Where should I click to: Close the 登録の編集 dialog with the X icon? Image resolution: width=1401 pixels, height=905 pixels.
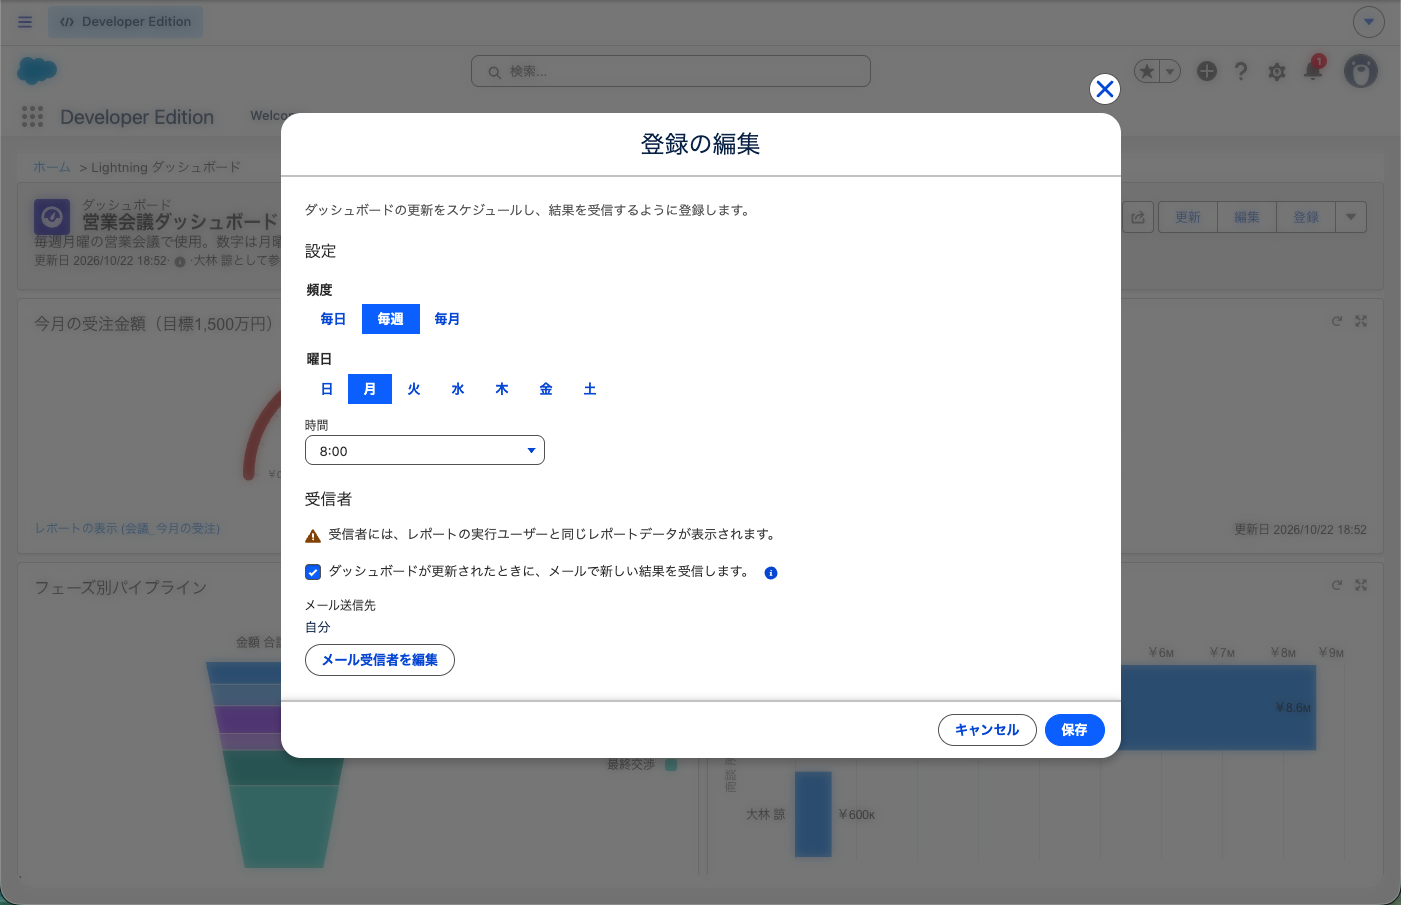(1105, 89)
